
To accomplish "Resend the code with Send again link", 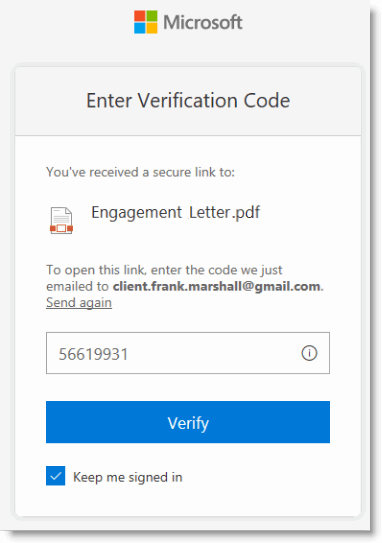I will [79, 303].
